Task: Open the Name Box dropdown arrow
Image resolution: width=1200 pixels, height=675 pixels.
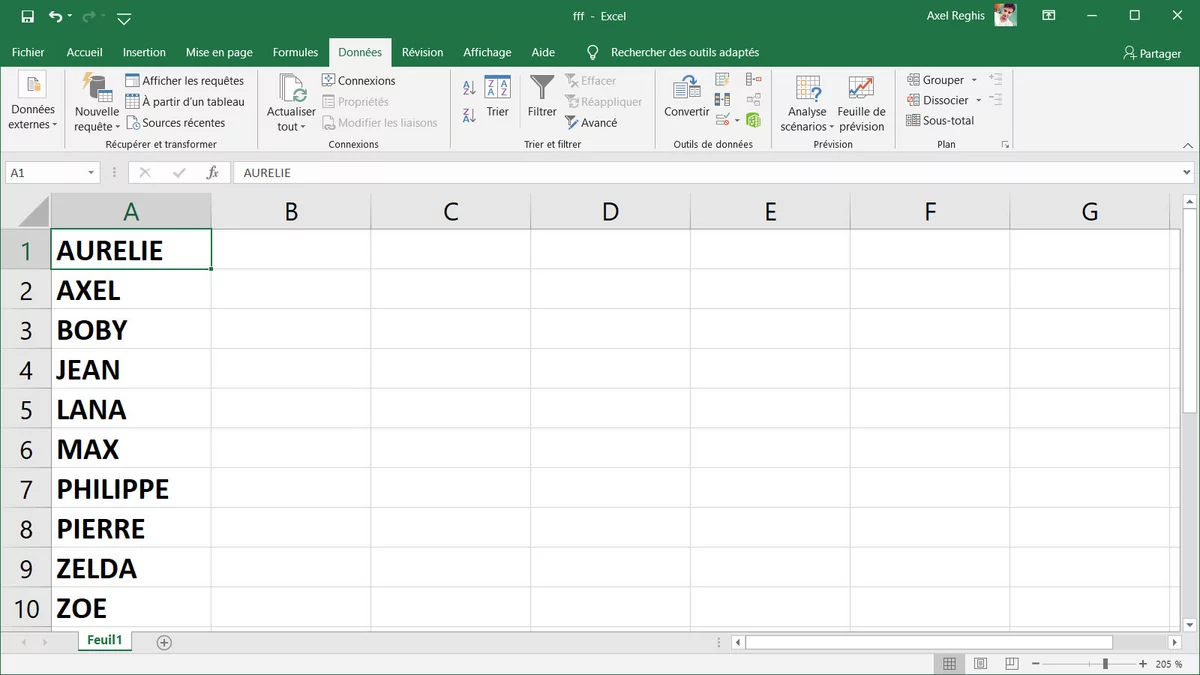Action: pos(91,173)
